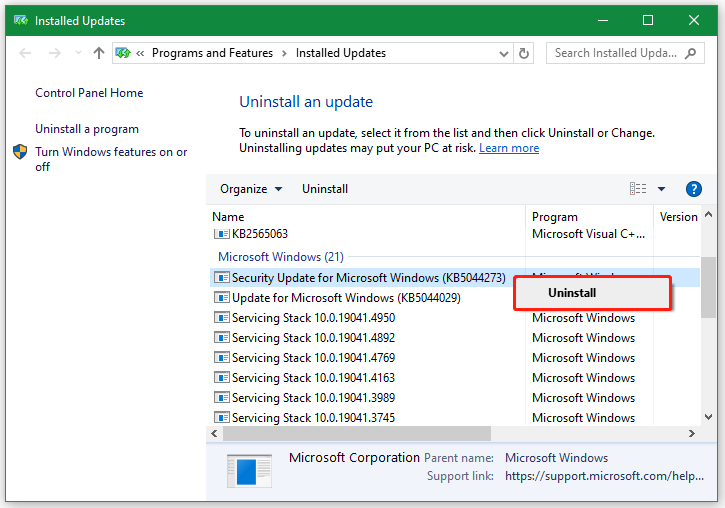
Task: Click the KB2565063 update icon
Action: pyautogui.click(x=222, y=234)
